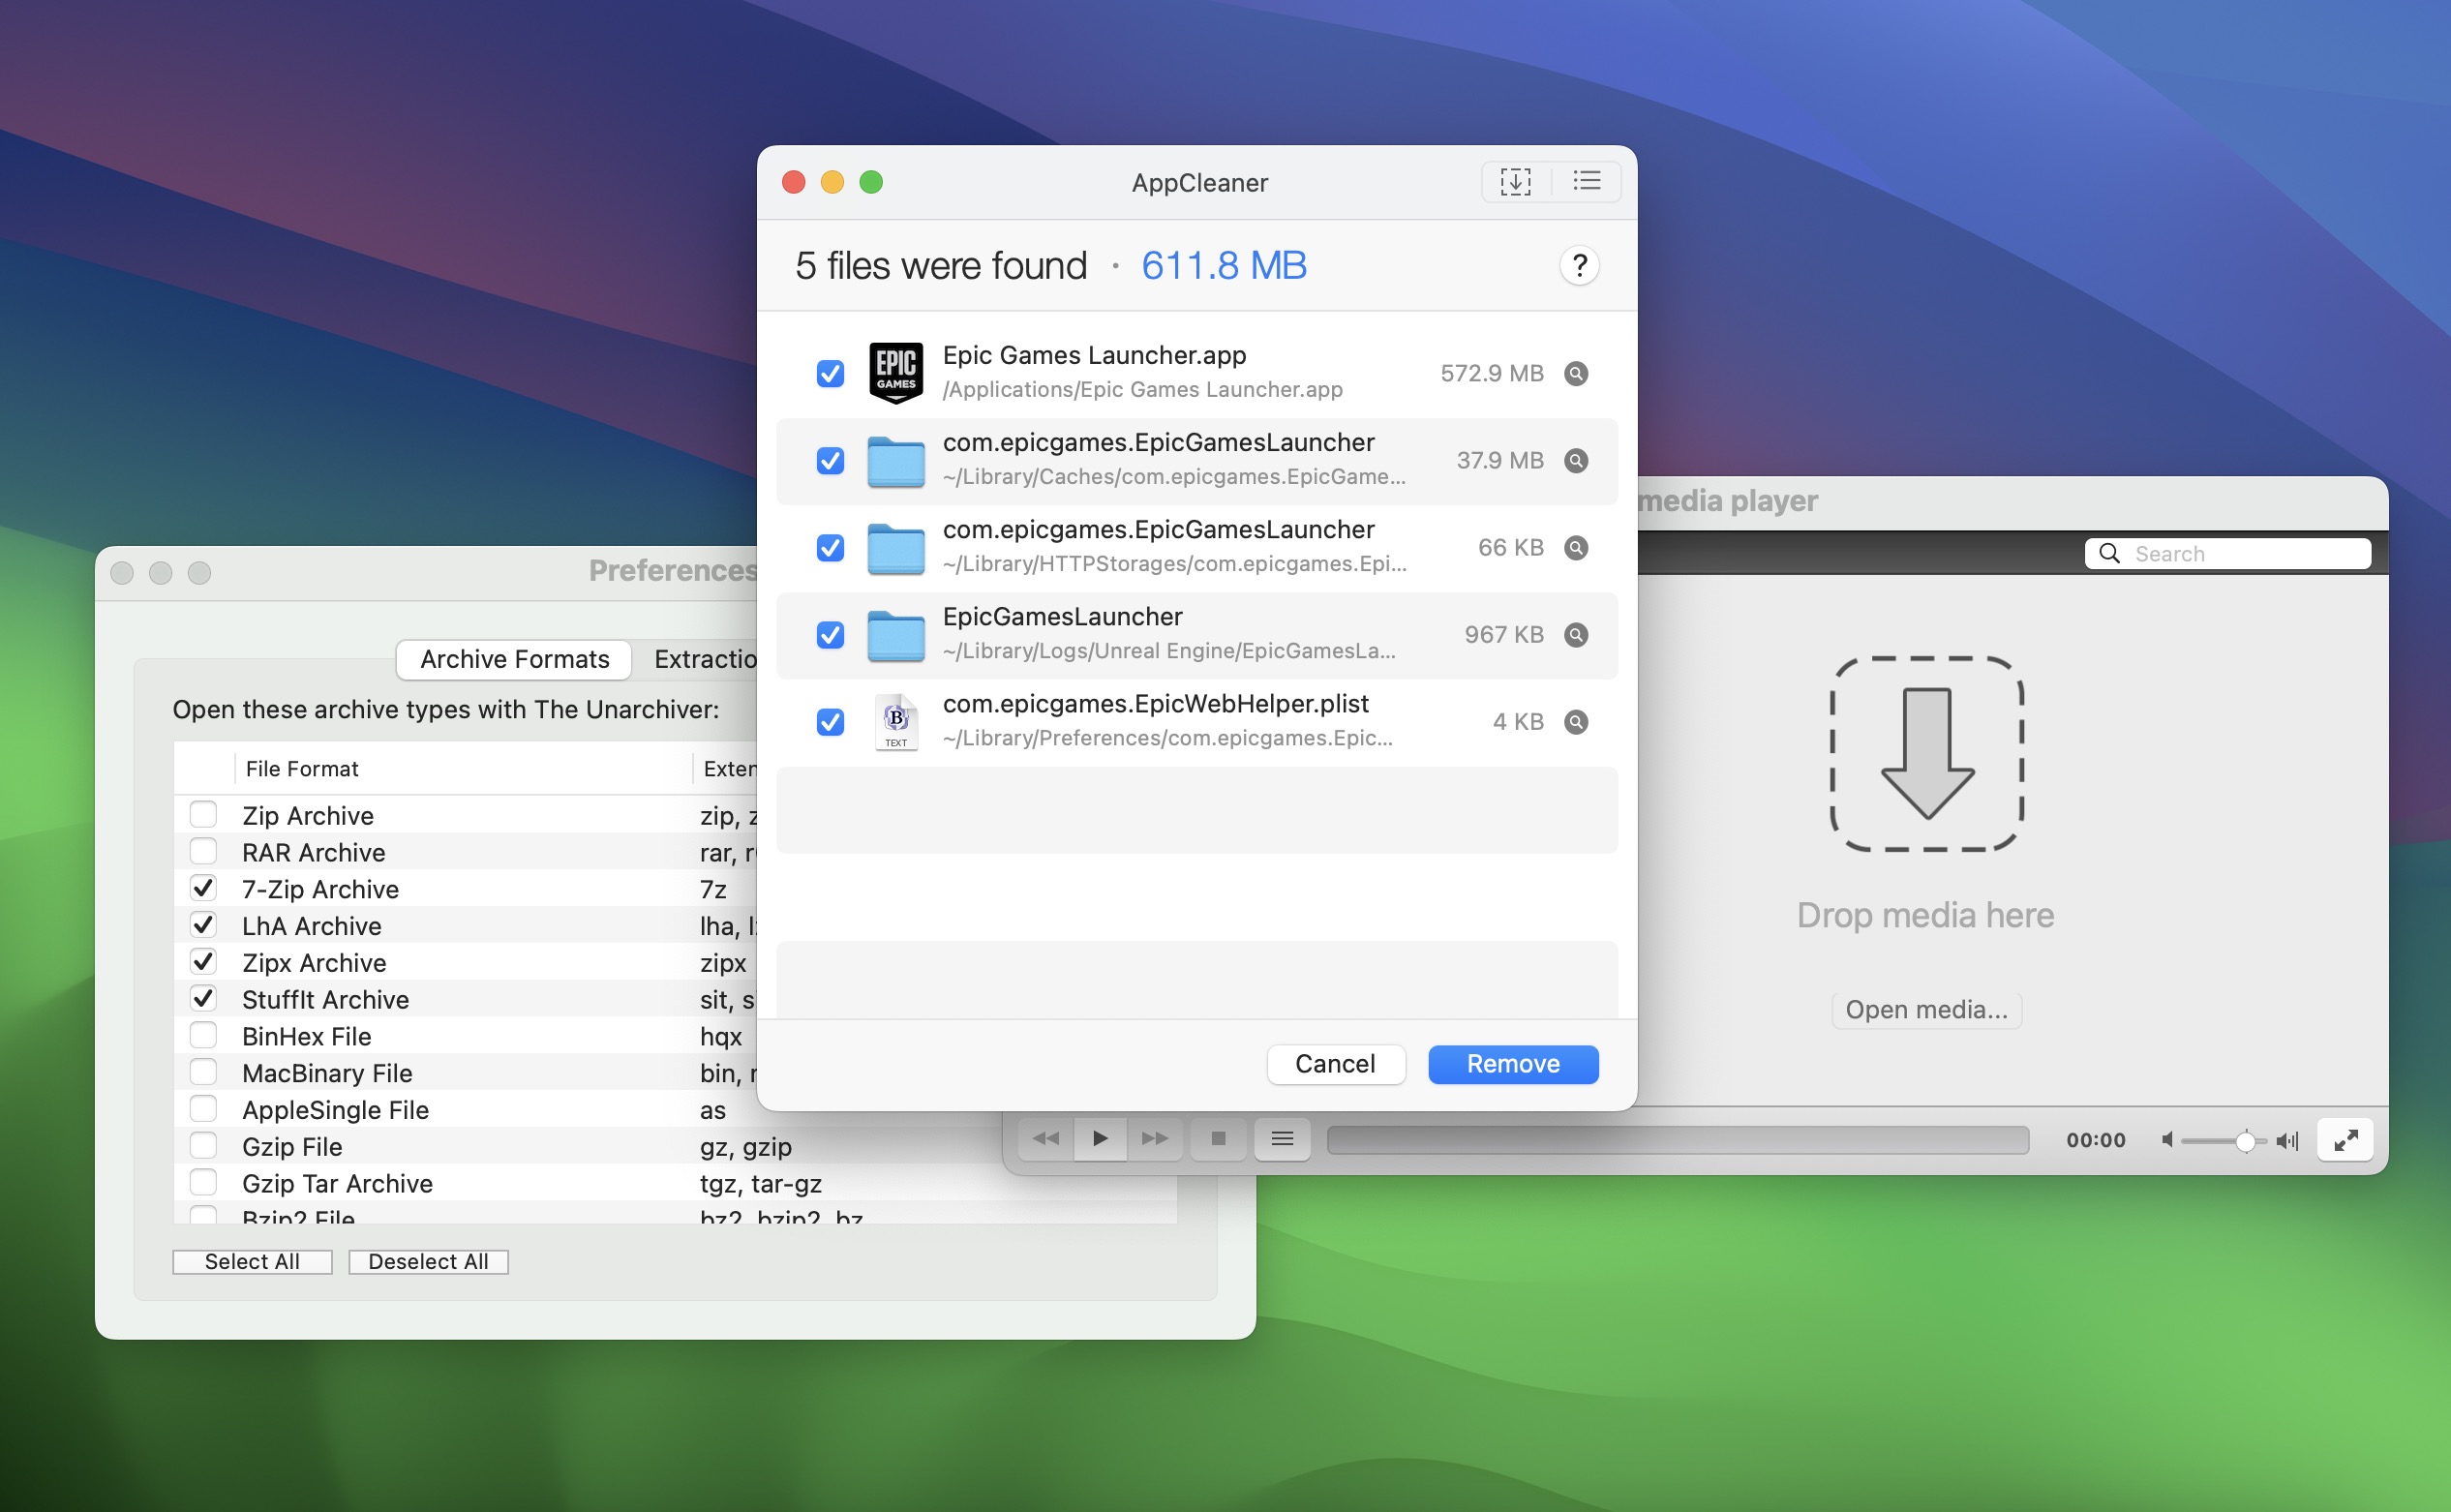Reveal Epic Games Launcher.app in Finder
Viewport: 2451px width, 1512px height.
tap(1576, 374)
